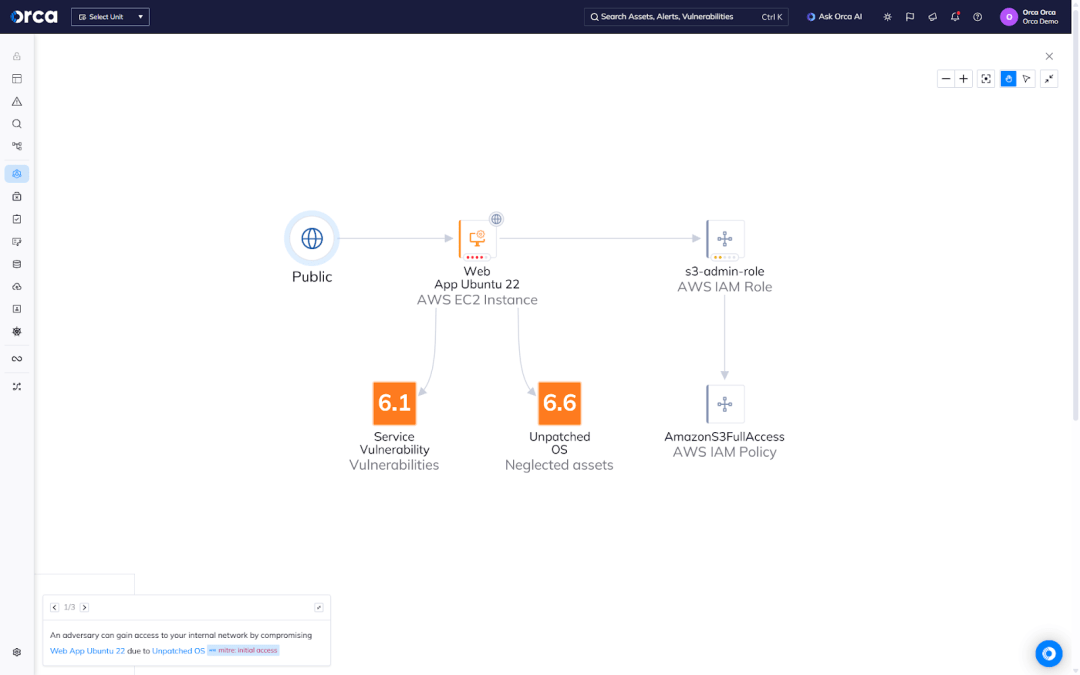Collapse the fullscreen graph view
Screen dimensions: 1080x675
click(1049, 79)
